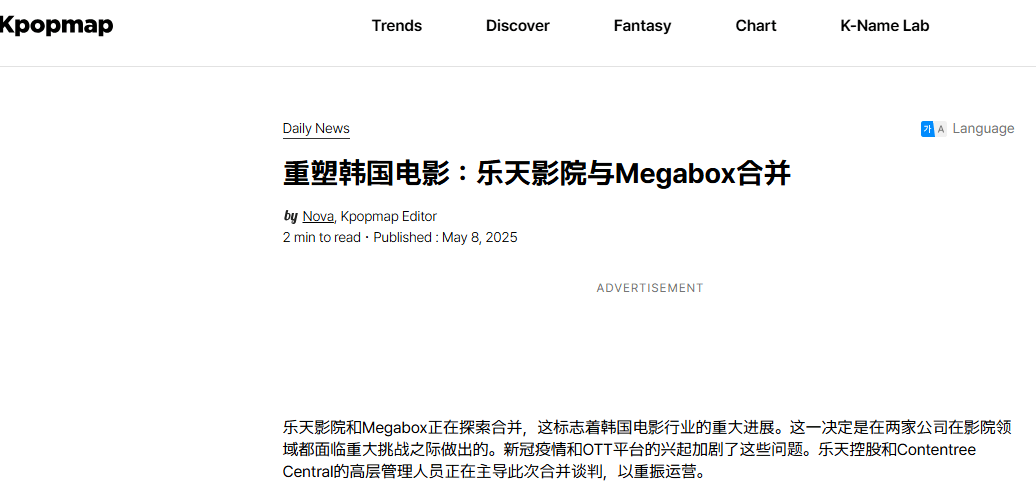Visit author Nova's profile link
This screenshot has width=1036, height=485.
318,216
